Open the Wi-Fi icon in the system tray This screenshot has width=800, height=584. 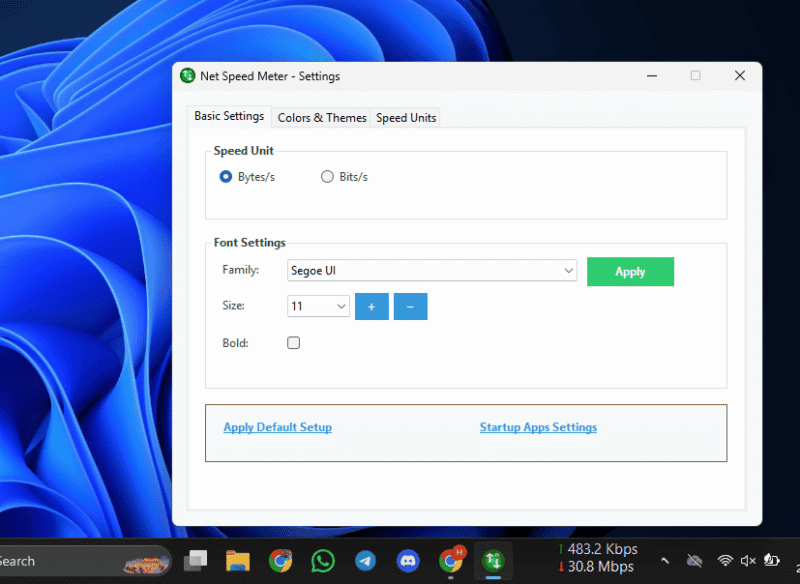coord(725,561)
